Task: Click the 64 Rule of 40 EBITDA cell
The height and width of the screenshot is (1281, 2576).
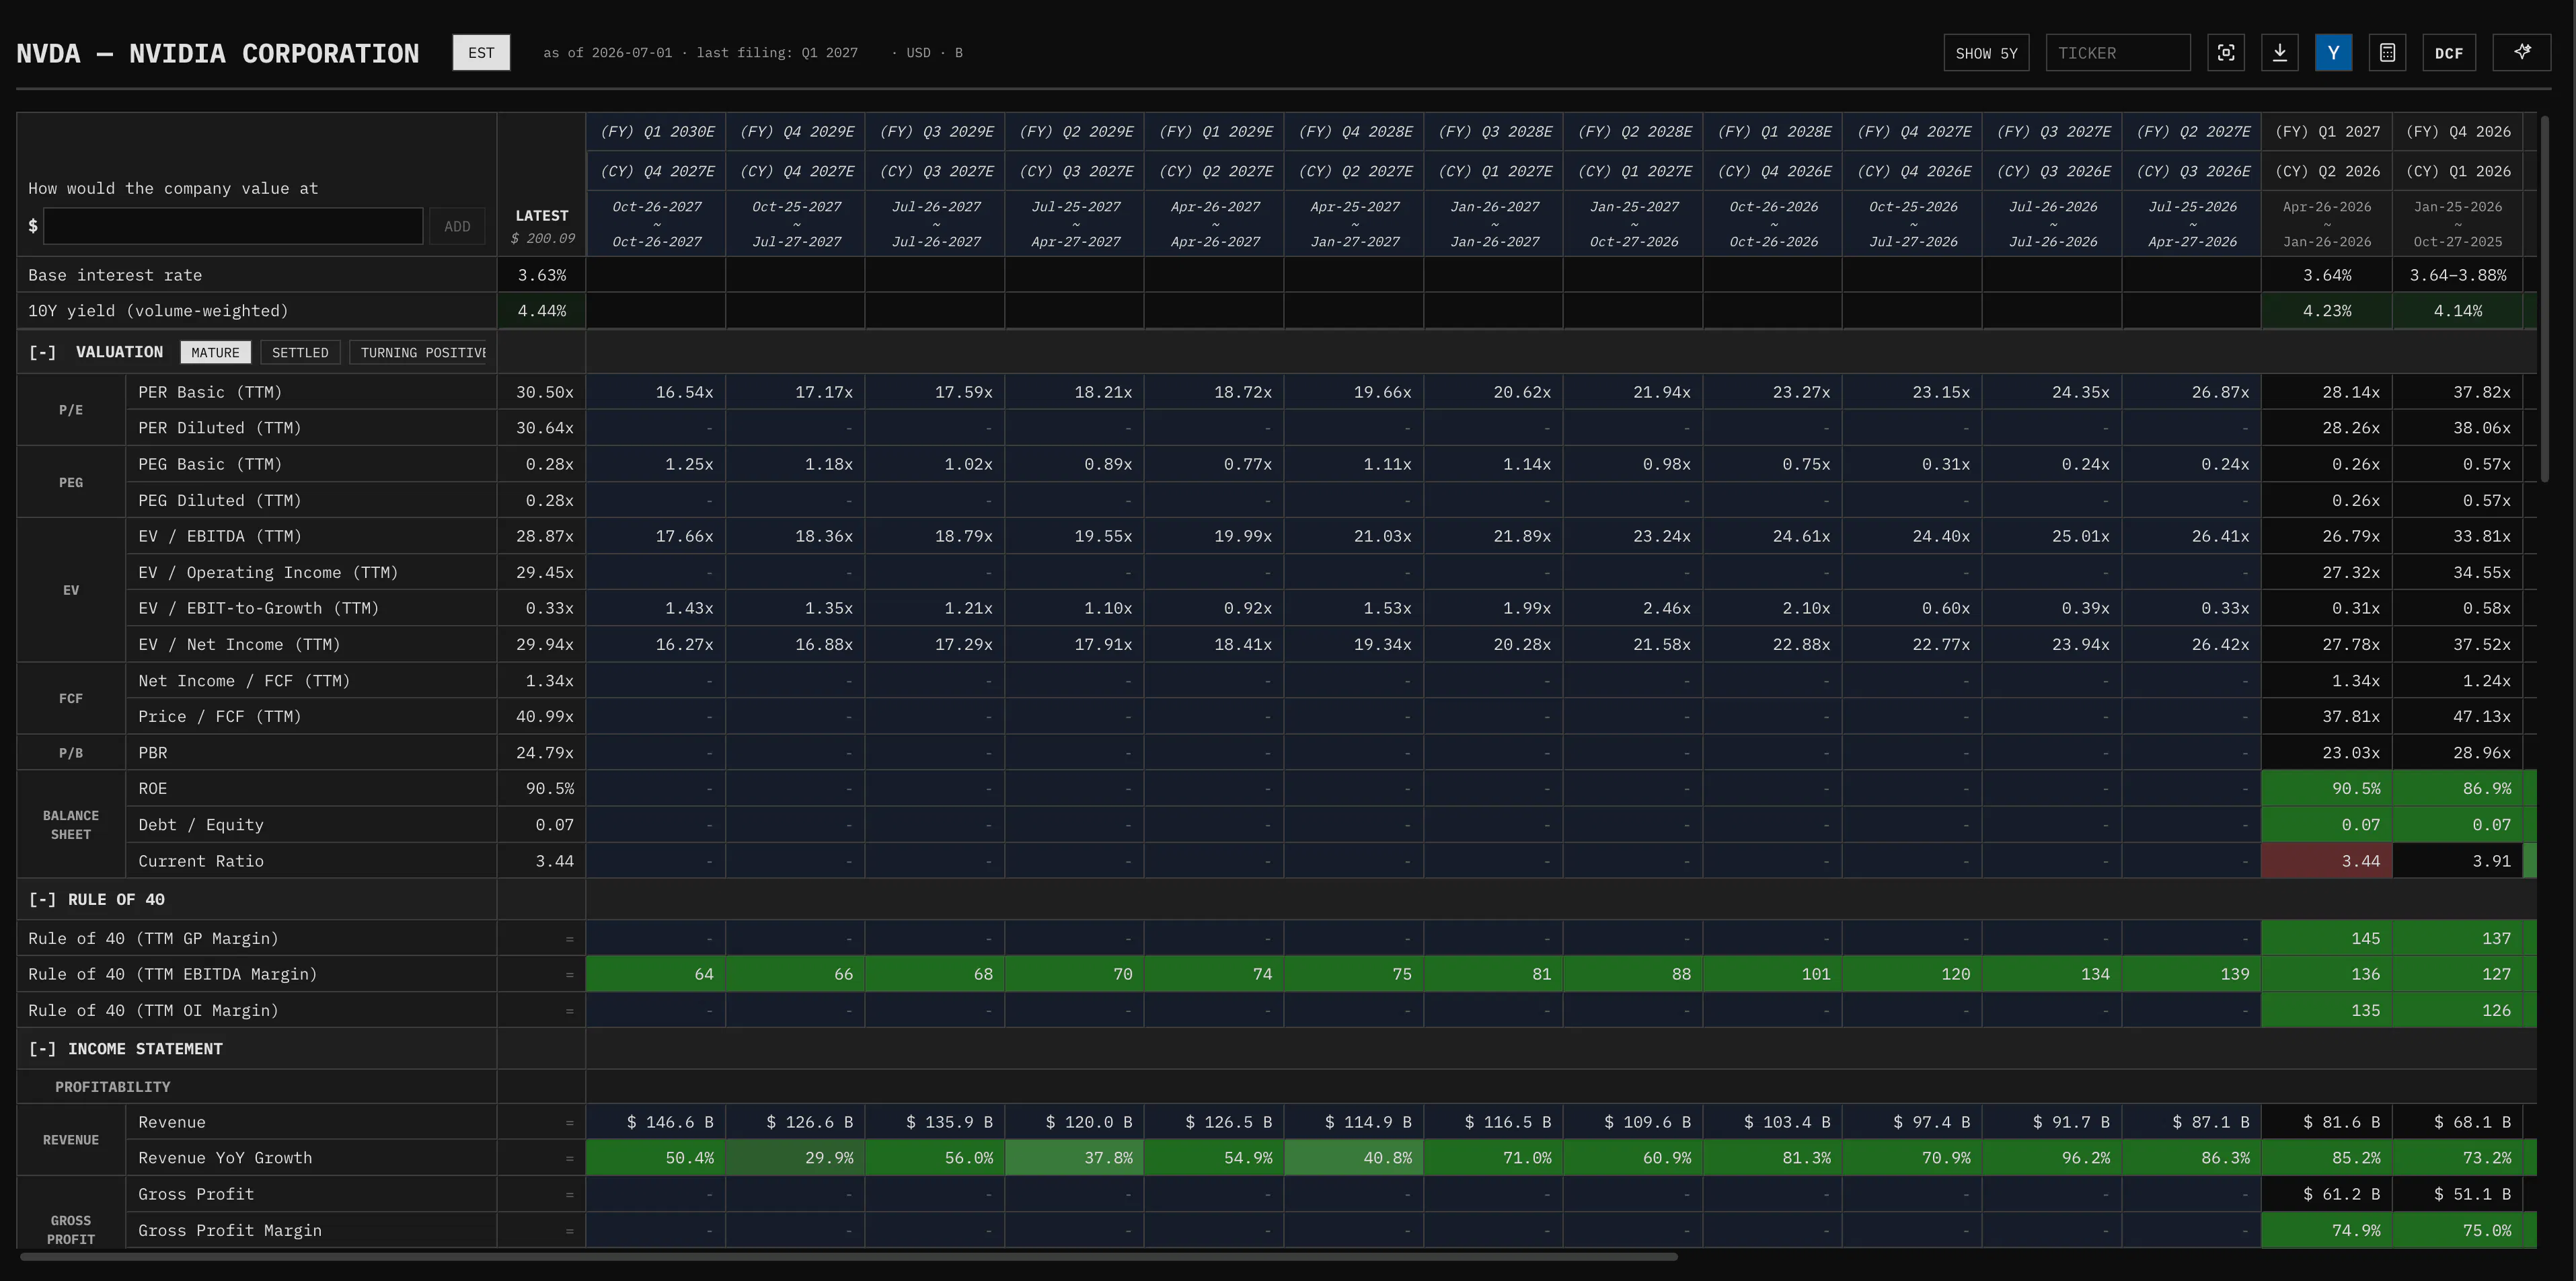Action: (x=656, y=974)
